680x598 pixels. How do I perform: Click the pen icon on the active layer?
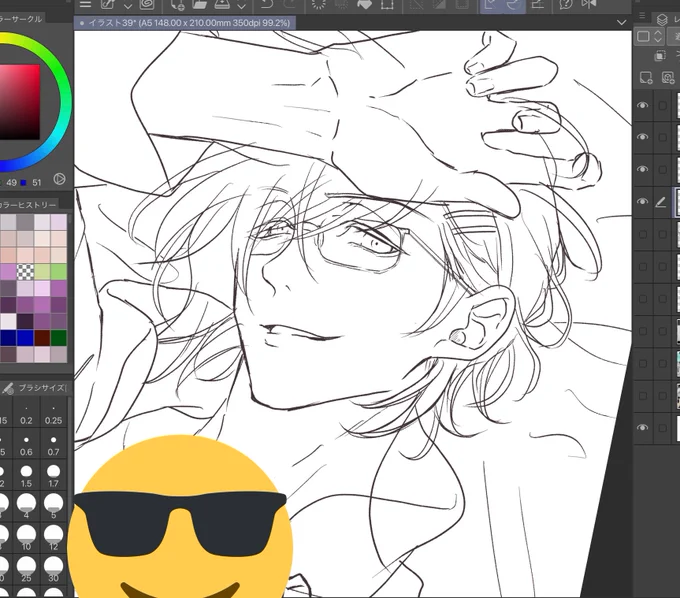click(x=660, y=202)
